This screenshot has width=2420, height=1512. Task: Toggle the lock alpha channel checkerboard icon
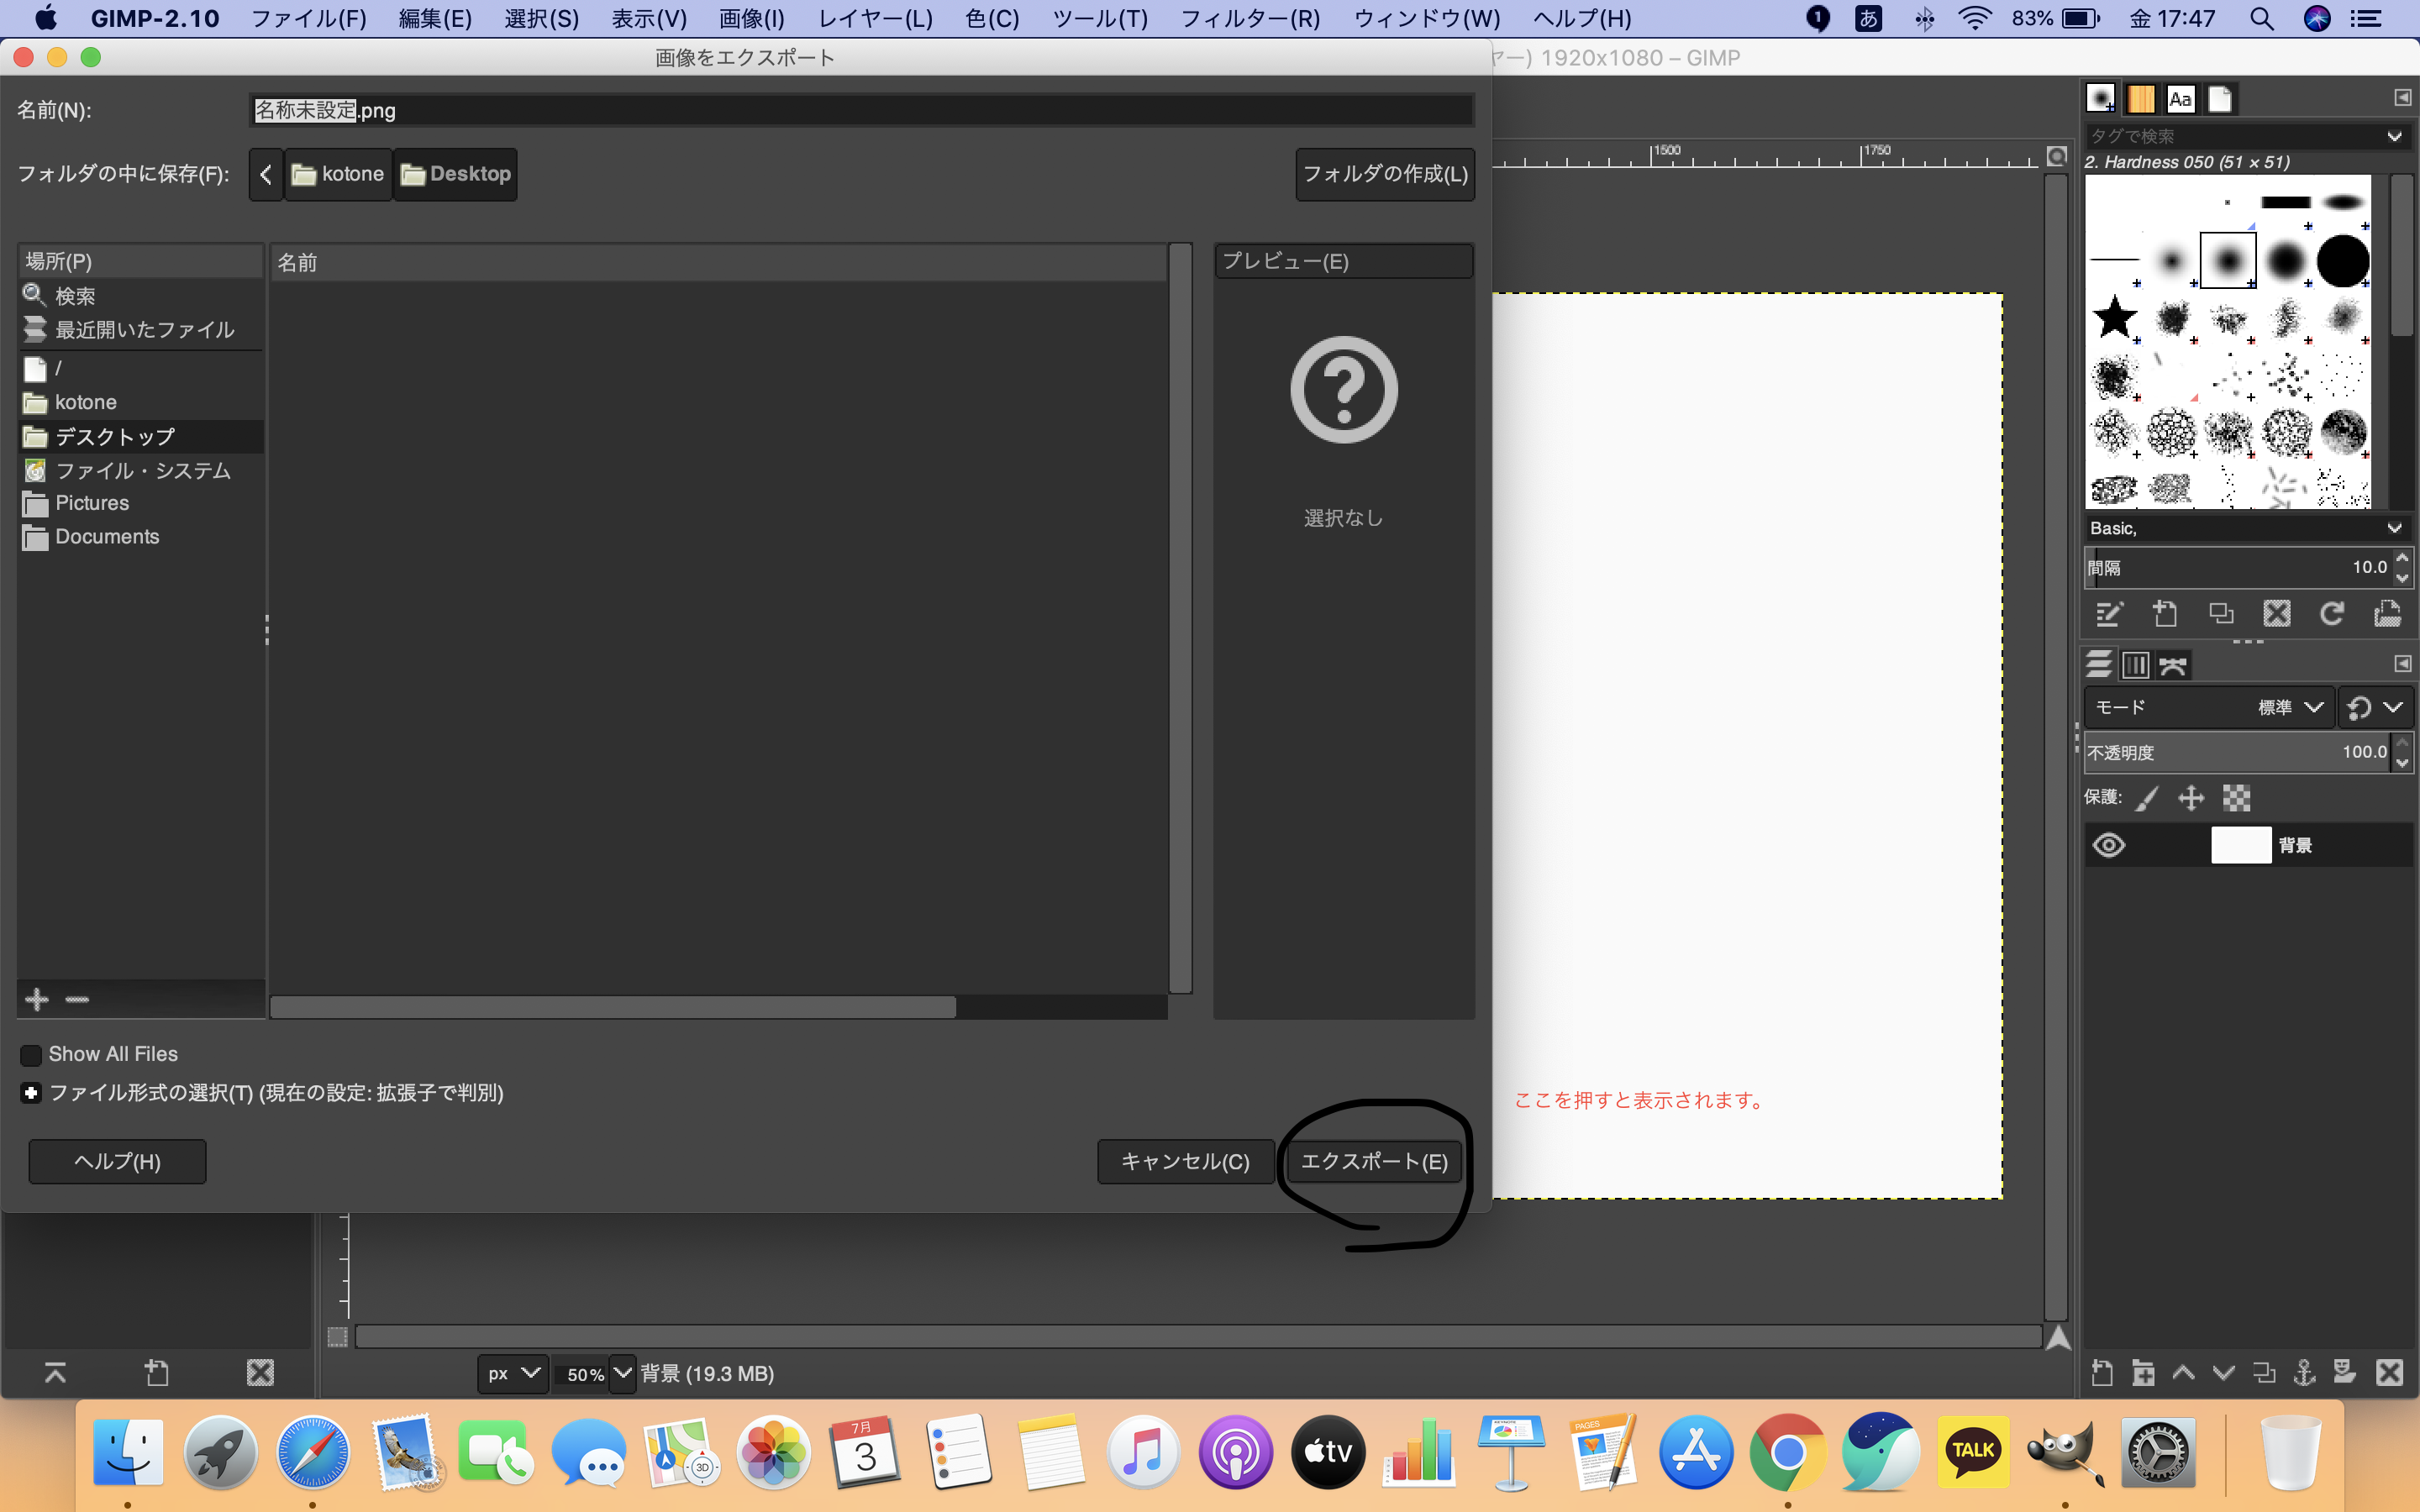pos(2236,797)
